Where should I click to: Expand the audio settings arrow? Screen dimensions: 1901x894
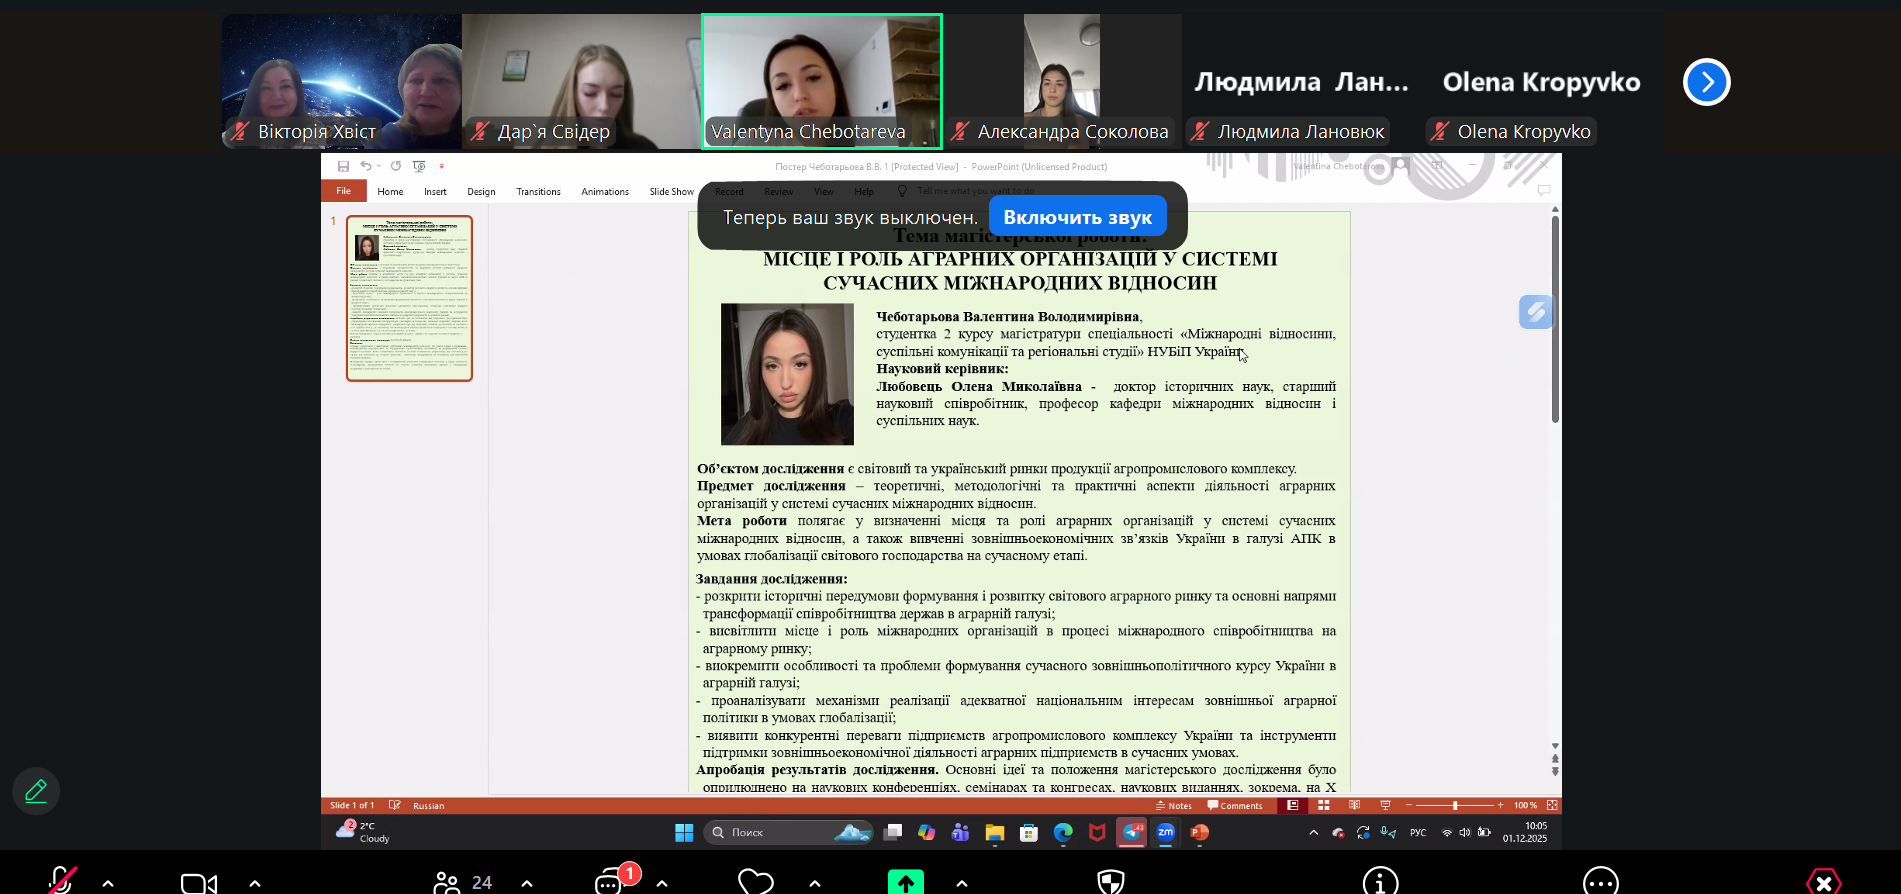click(108, 883)
